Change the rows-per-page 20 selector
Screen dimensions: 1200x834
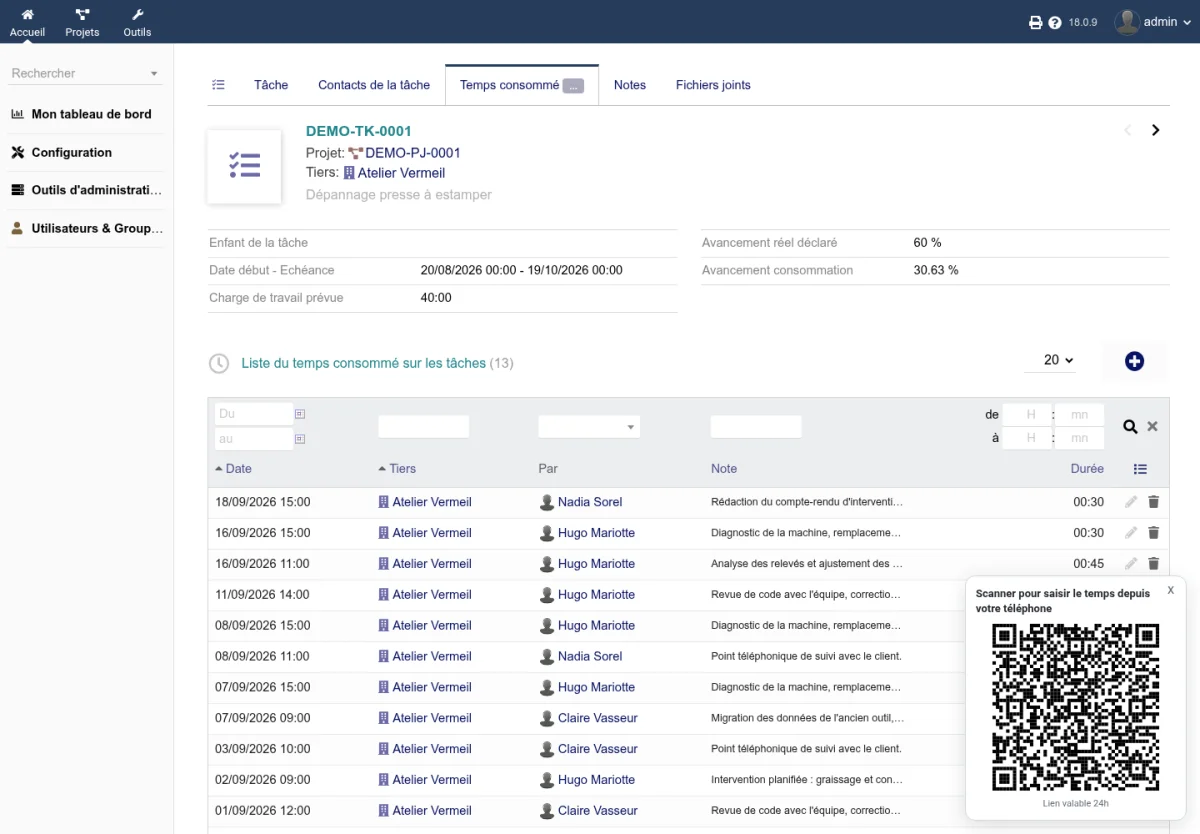1051,360
